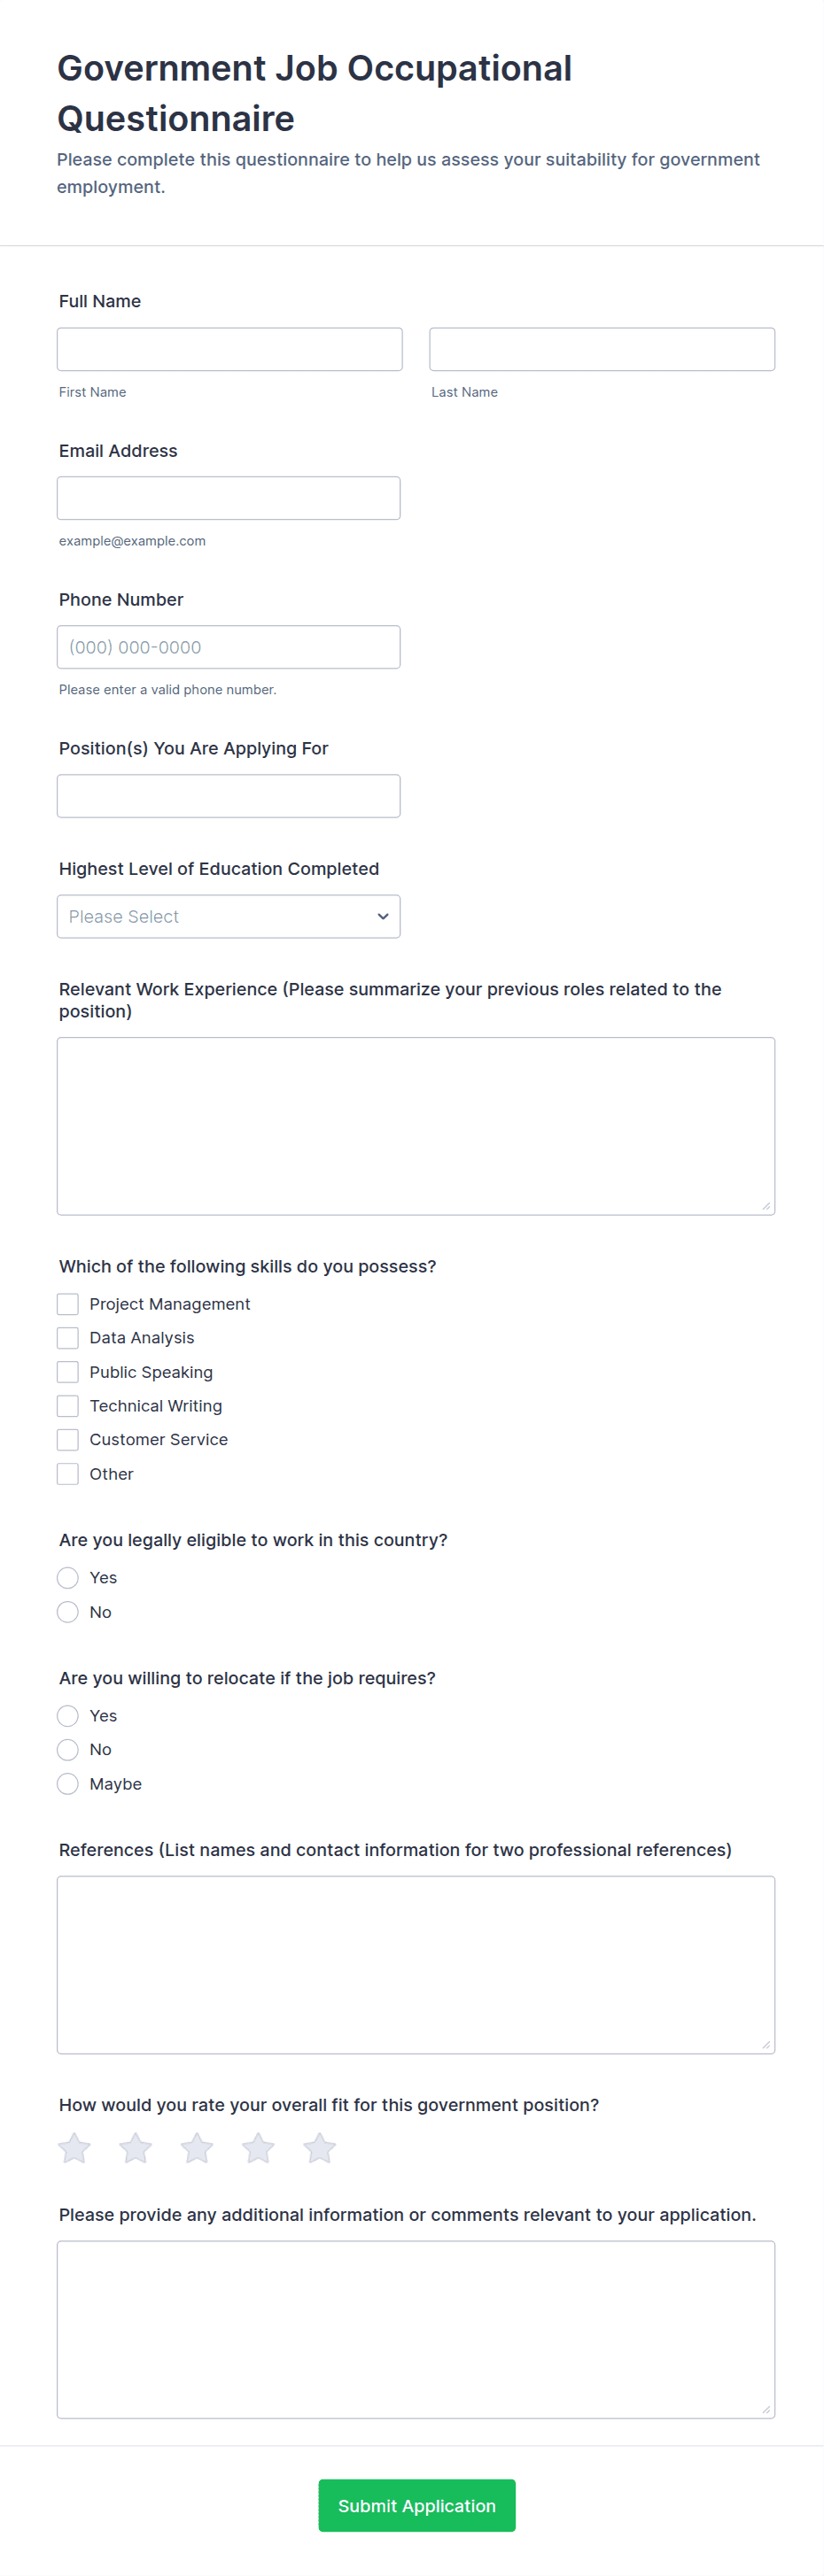
Task: Open the Highest Level of Education dropdown
Action: (229, 917)
